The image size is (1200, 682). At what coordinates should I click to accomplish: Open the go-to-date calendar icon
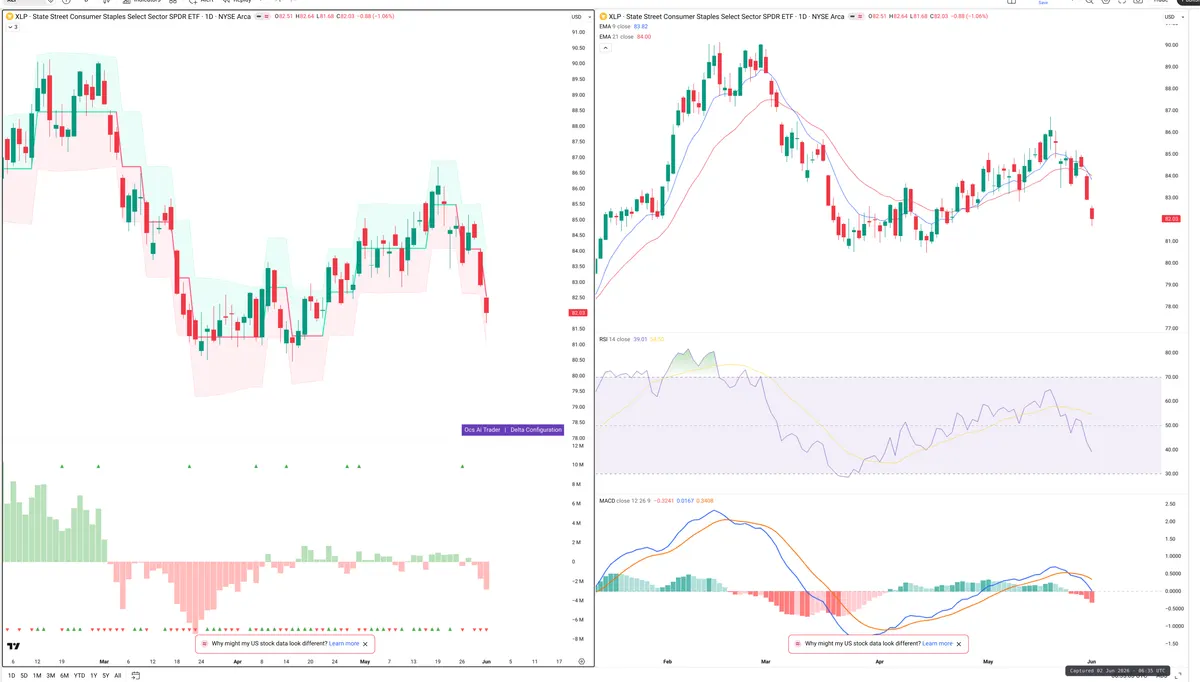coord(134,676)
